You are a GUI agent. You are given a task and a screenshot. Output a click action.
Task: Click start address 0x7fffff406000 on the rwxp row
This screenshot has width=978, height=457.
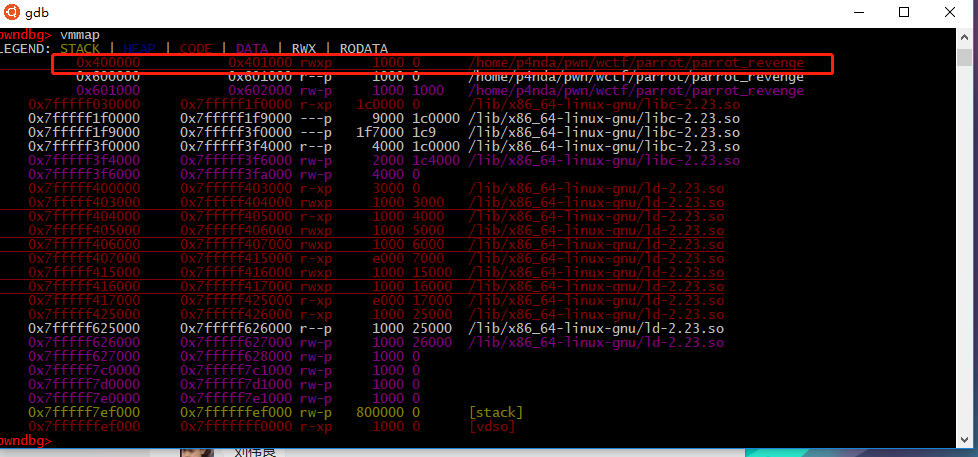(84, 244)
